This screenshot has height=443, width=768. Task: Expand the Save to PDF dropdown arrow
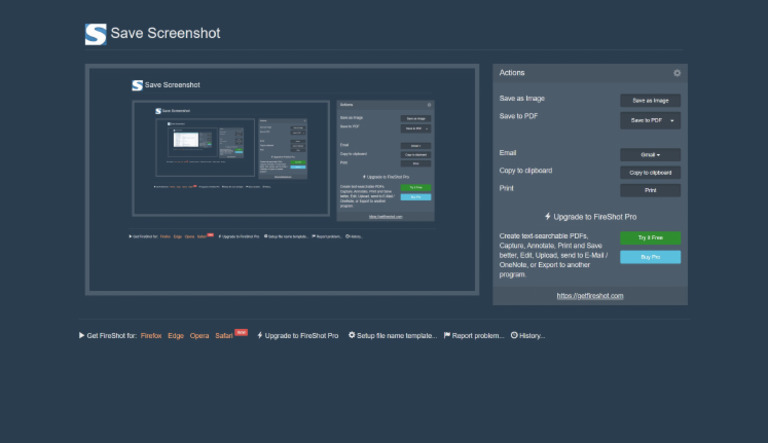(x=672, y=121)
